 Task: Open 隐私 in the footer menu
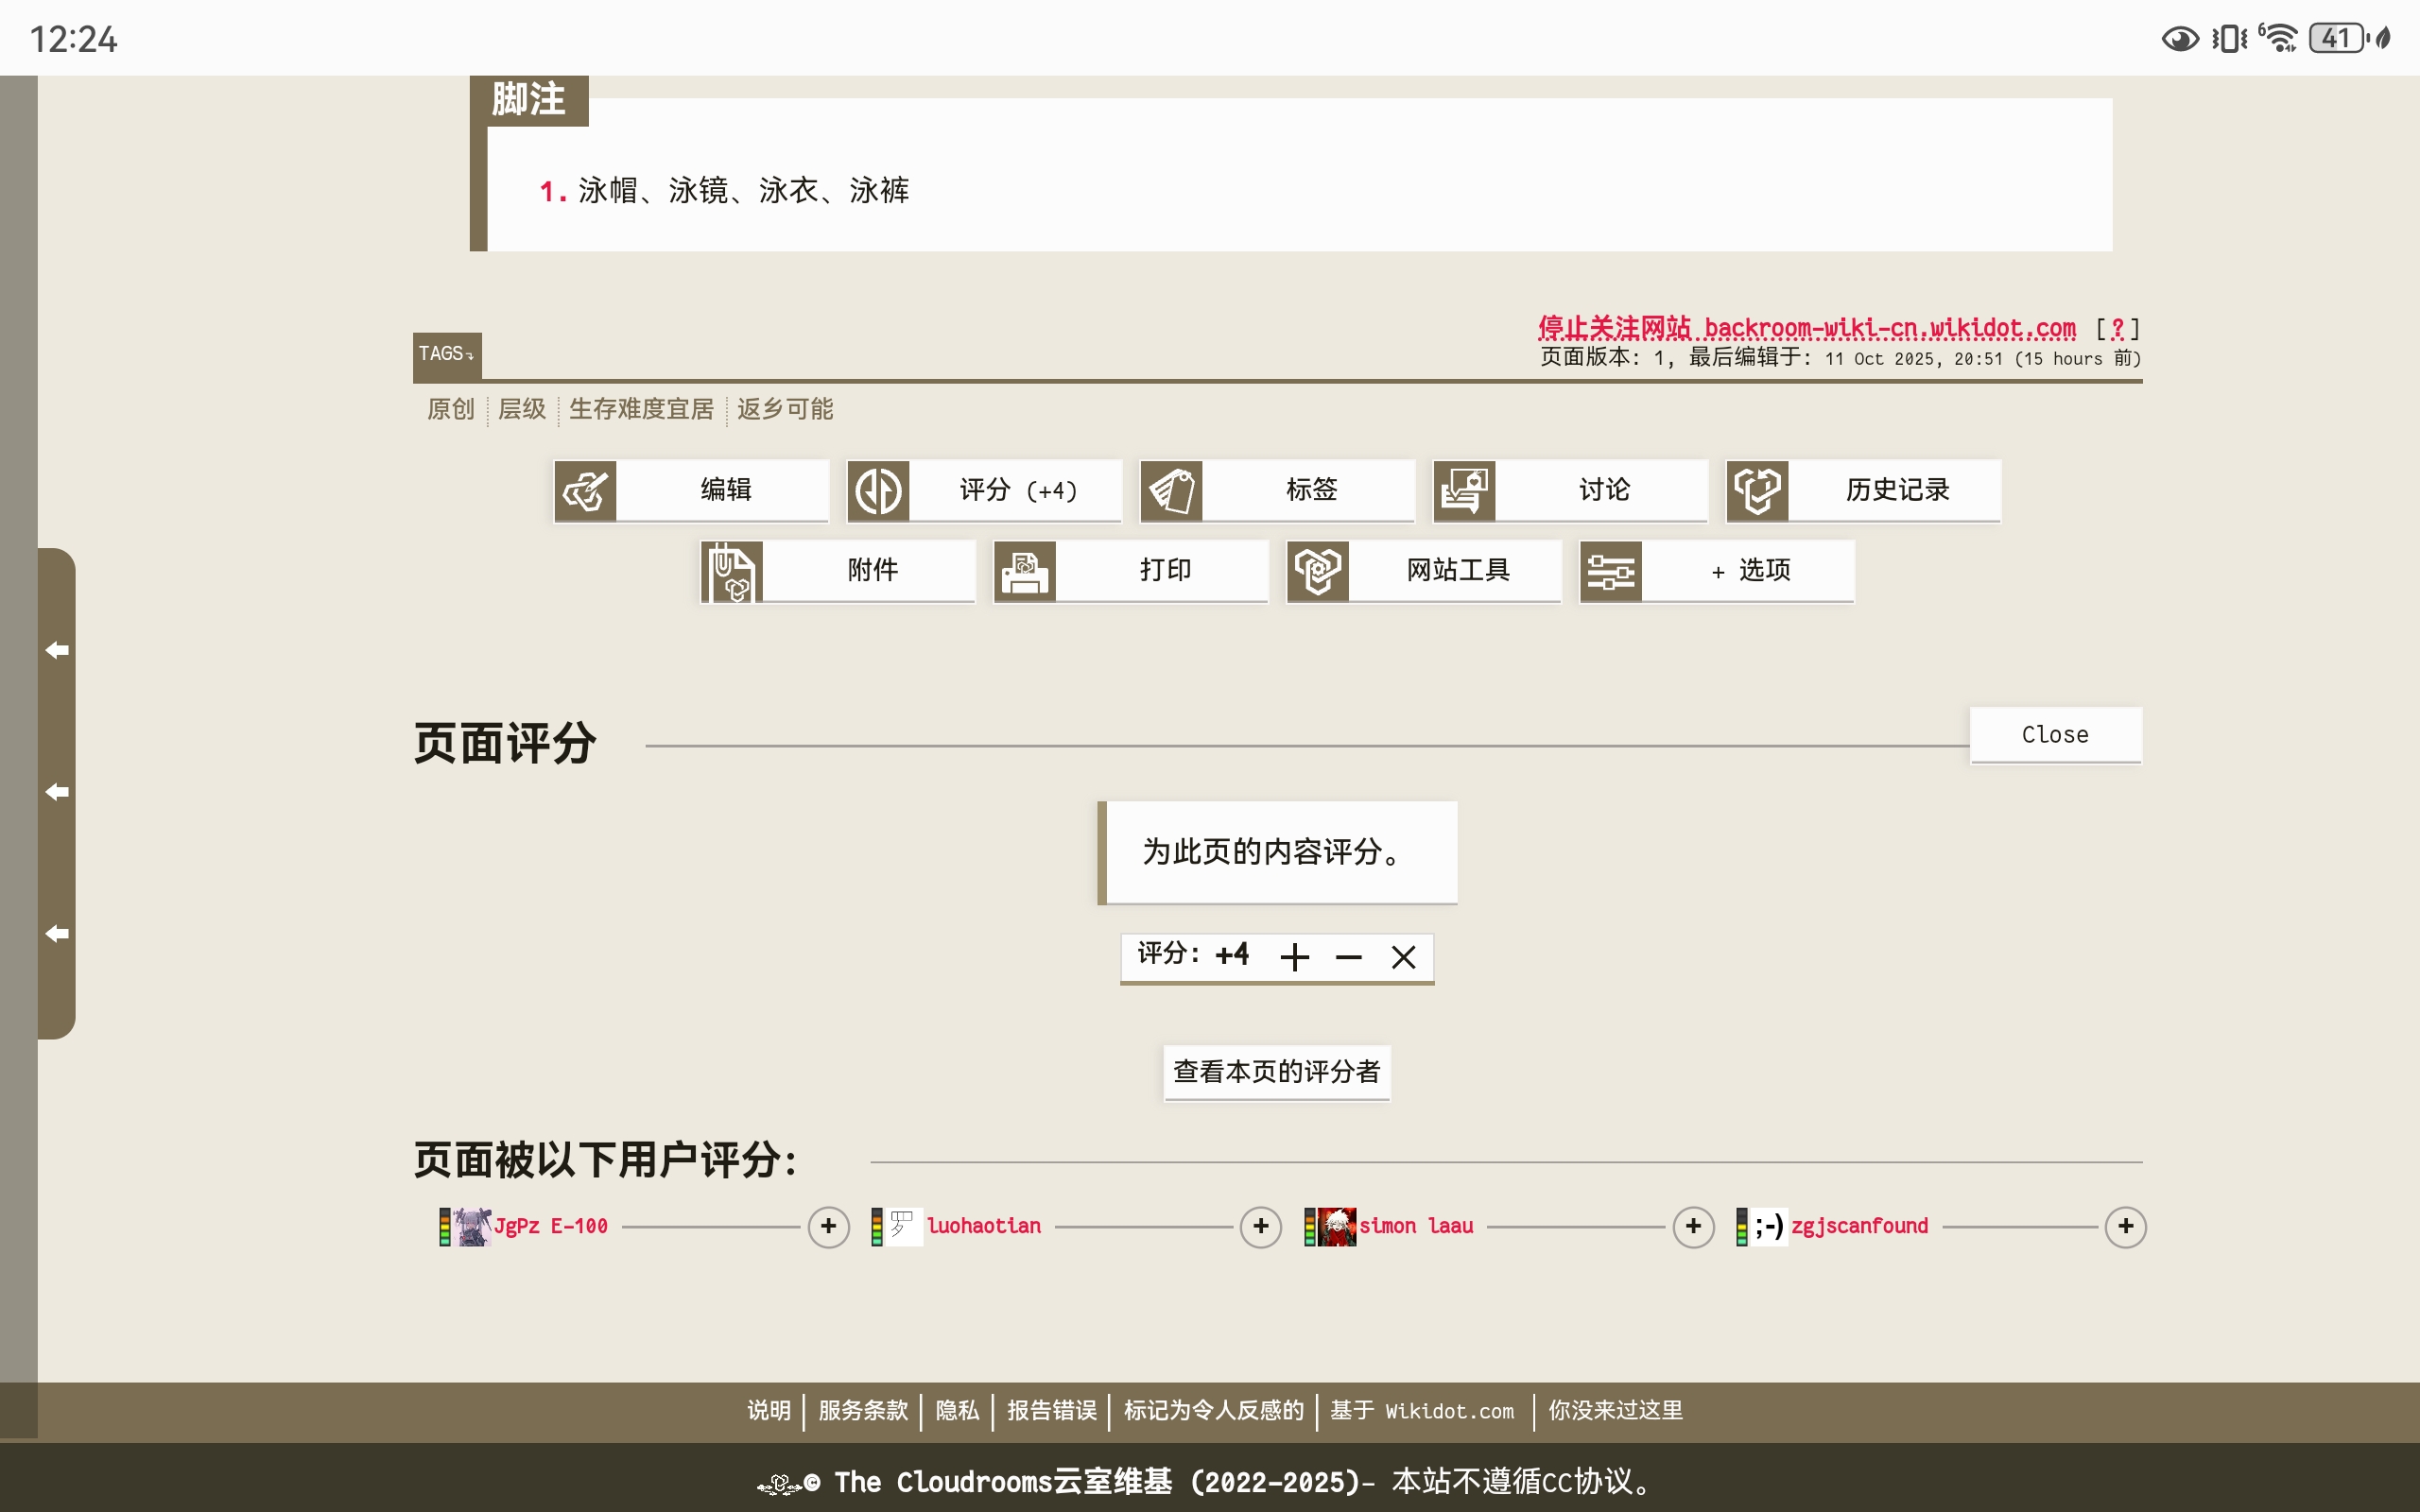coord(955,1411)
